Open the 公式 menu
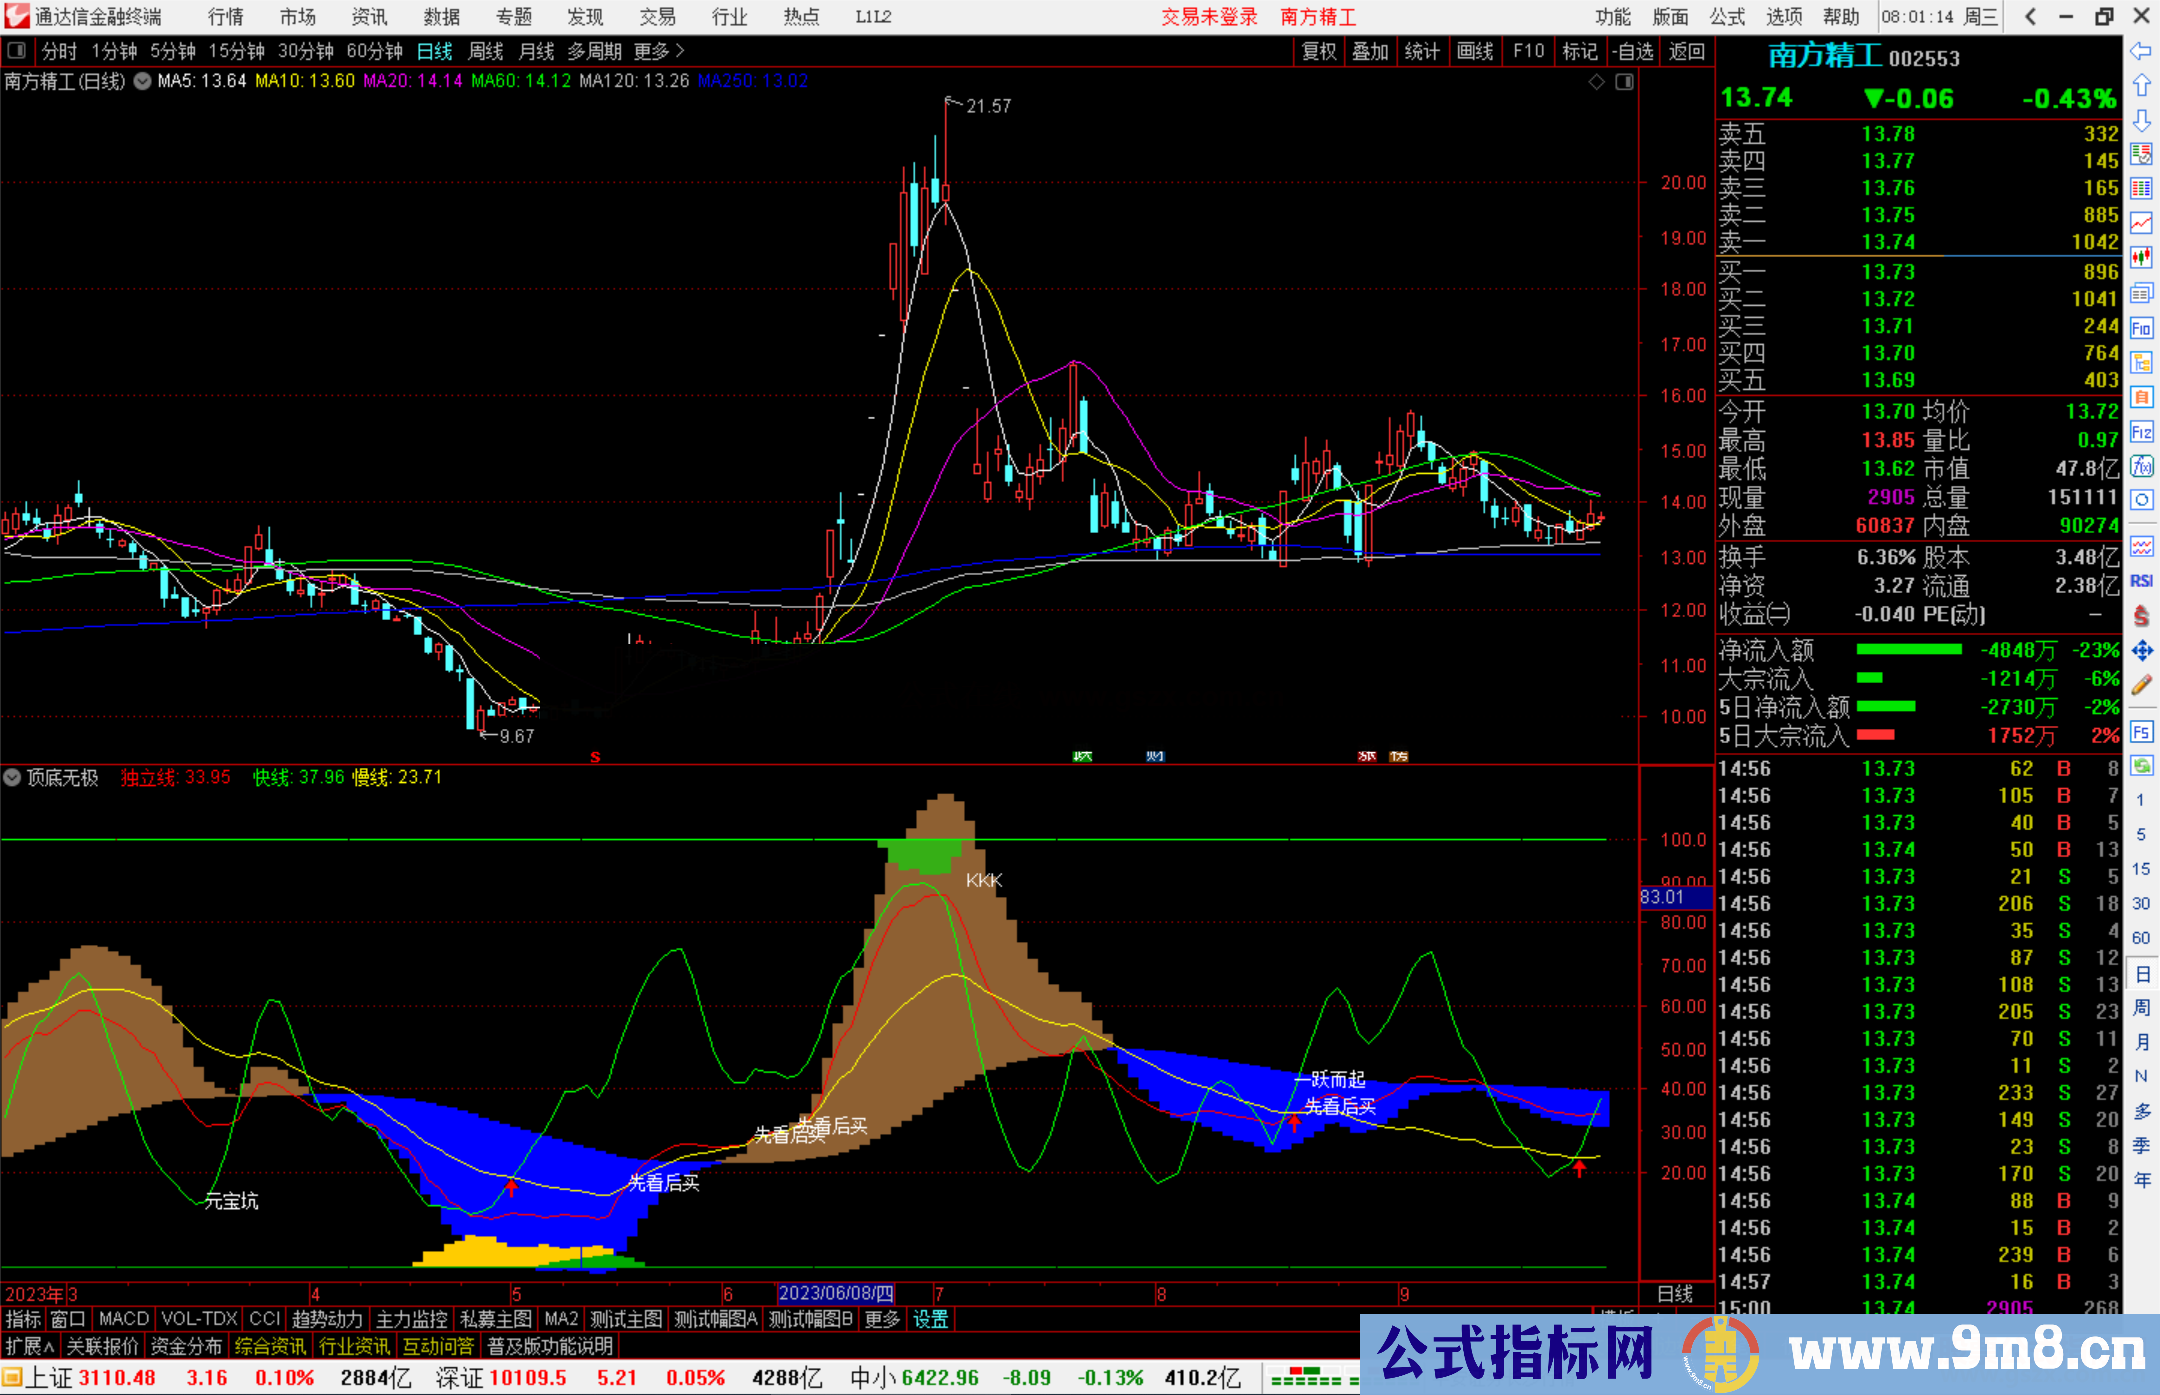 coord(1727,17)
